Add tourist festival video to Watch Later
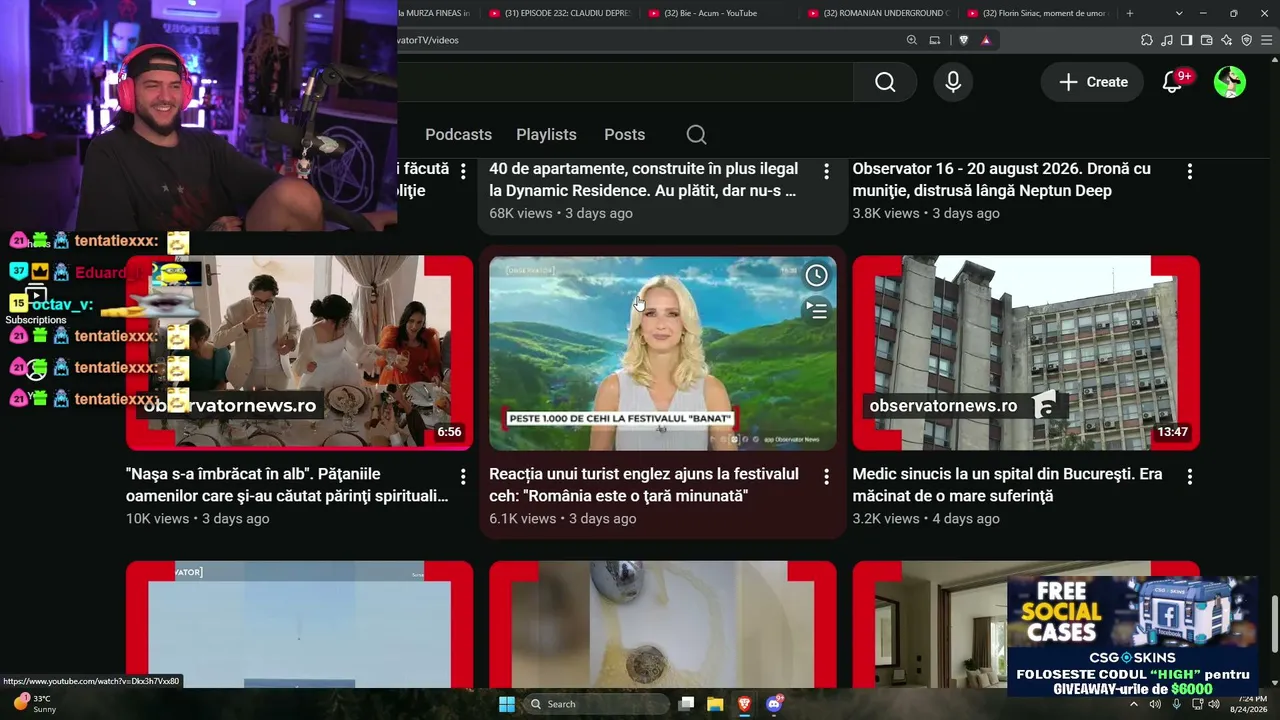This screenshot has height=720, width=1280. 817,275
